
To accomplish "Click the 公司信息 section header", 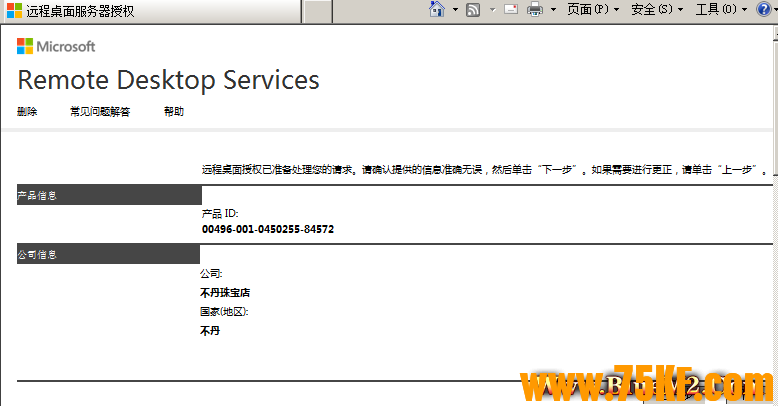I will pos(108,254).
